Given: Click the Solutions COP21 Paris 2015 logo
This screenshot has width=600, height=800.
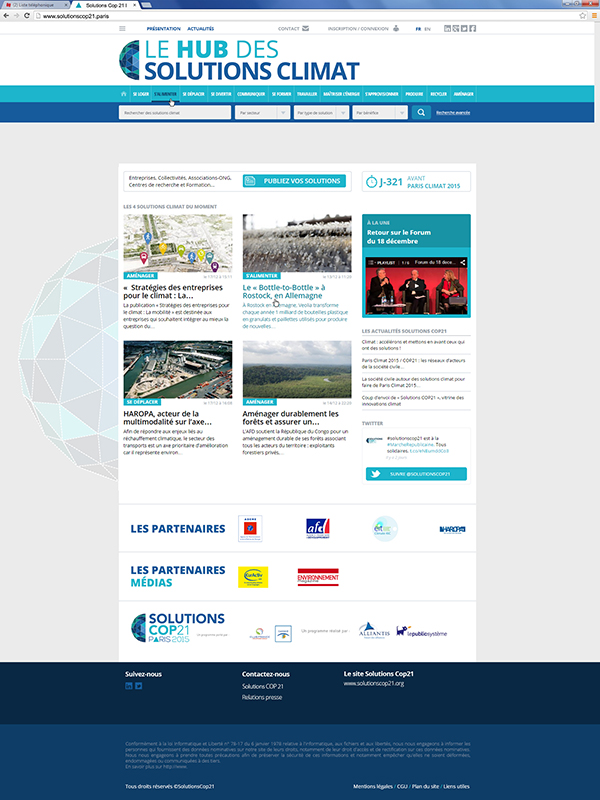Looking at the screenshot, I should pos(178,627).
